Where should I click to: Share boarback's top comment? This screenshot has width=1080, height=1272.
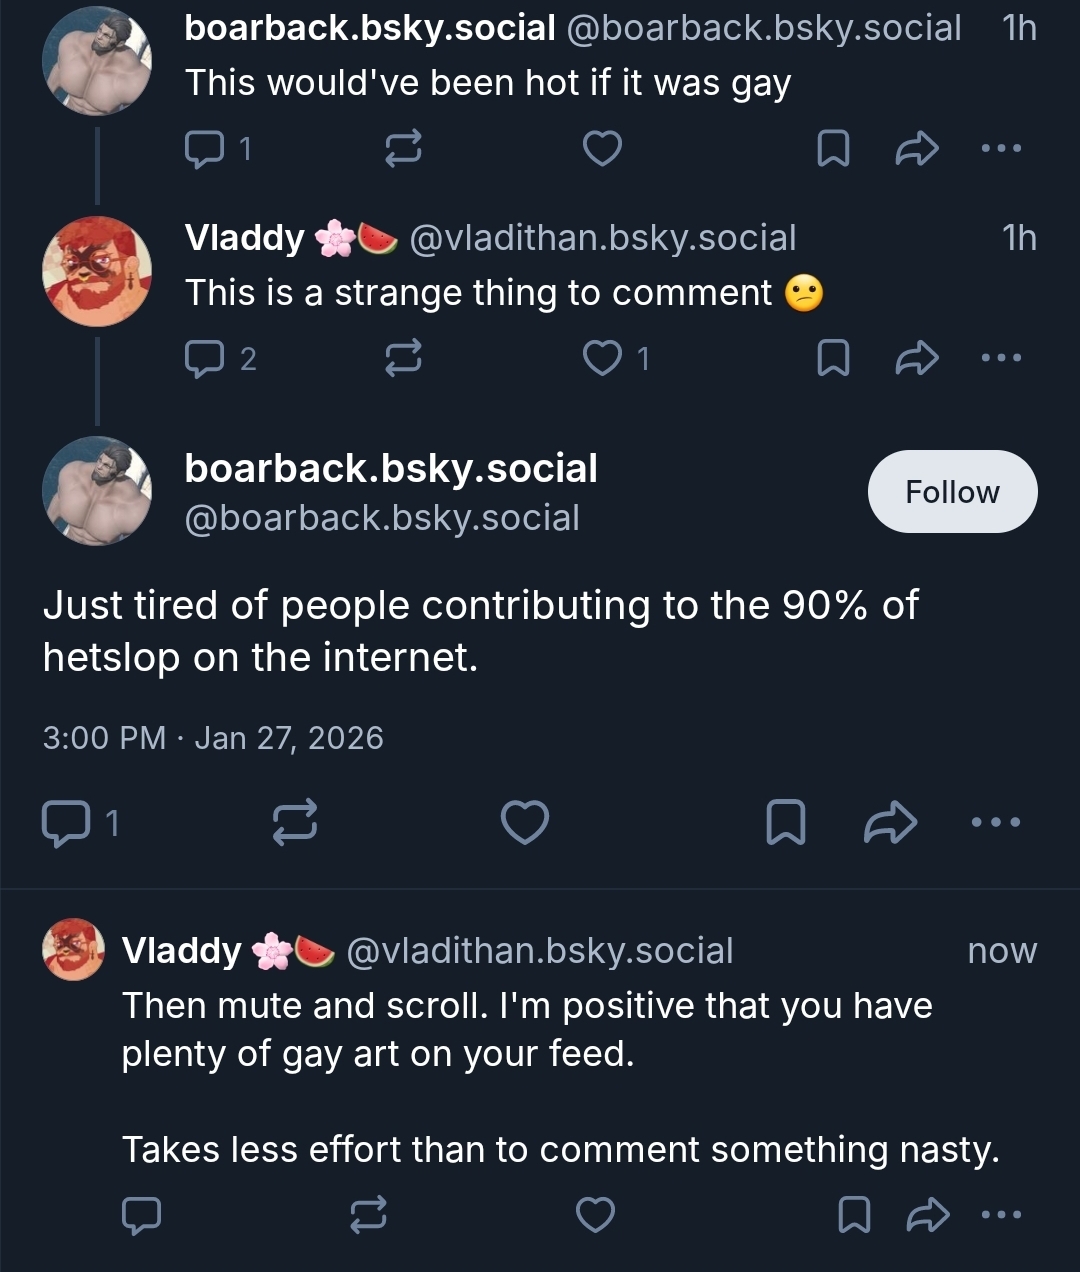pos(916,149)
